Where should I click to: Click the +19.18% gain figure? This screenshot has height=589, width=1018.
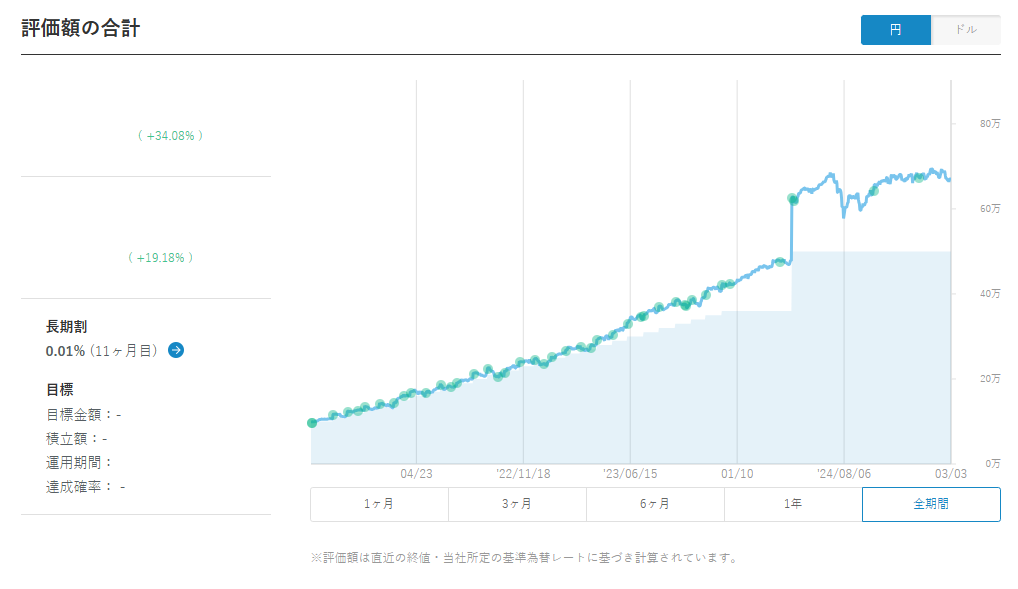click(x=160, y=257)
